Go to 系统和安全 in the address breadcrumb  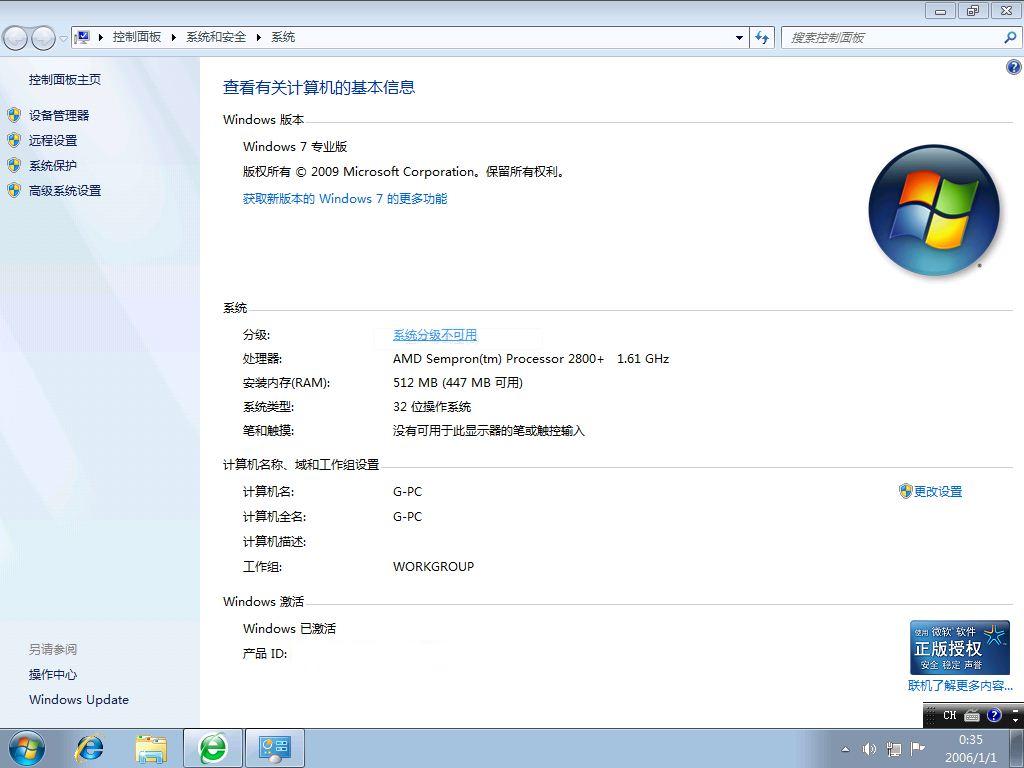point(216,37)
